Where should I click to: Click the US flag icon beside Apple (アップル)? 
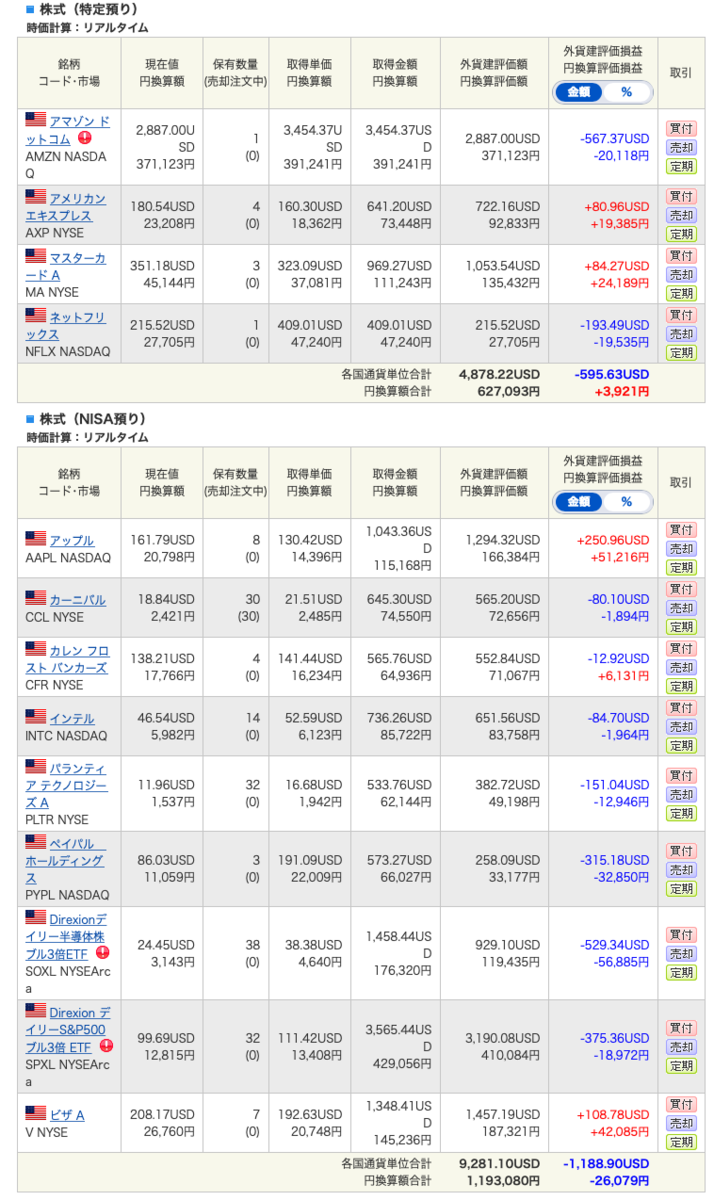(x=36, y=539)
